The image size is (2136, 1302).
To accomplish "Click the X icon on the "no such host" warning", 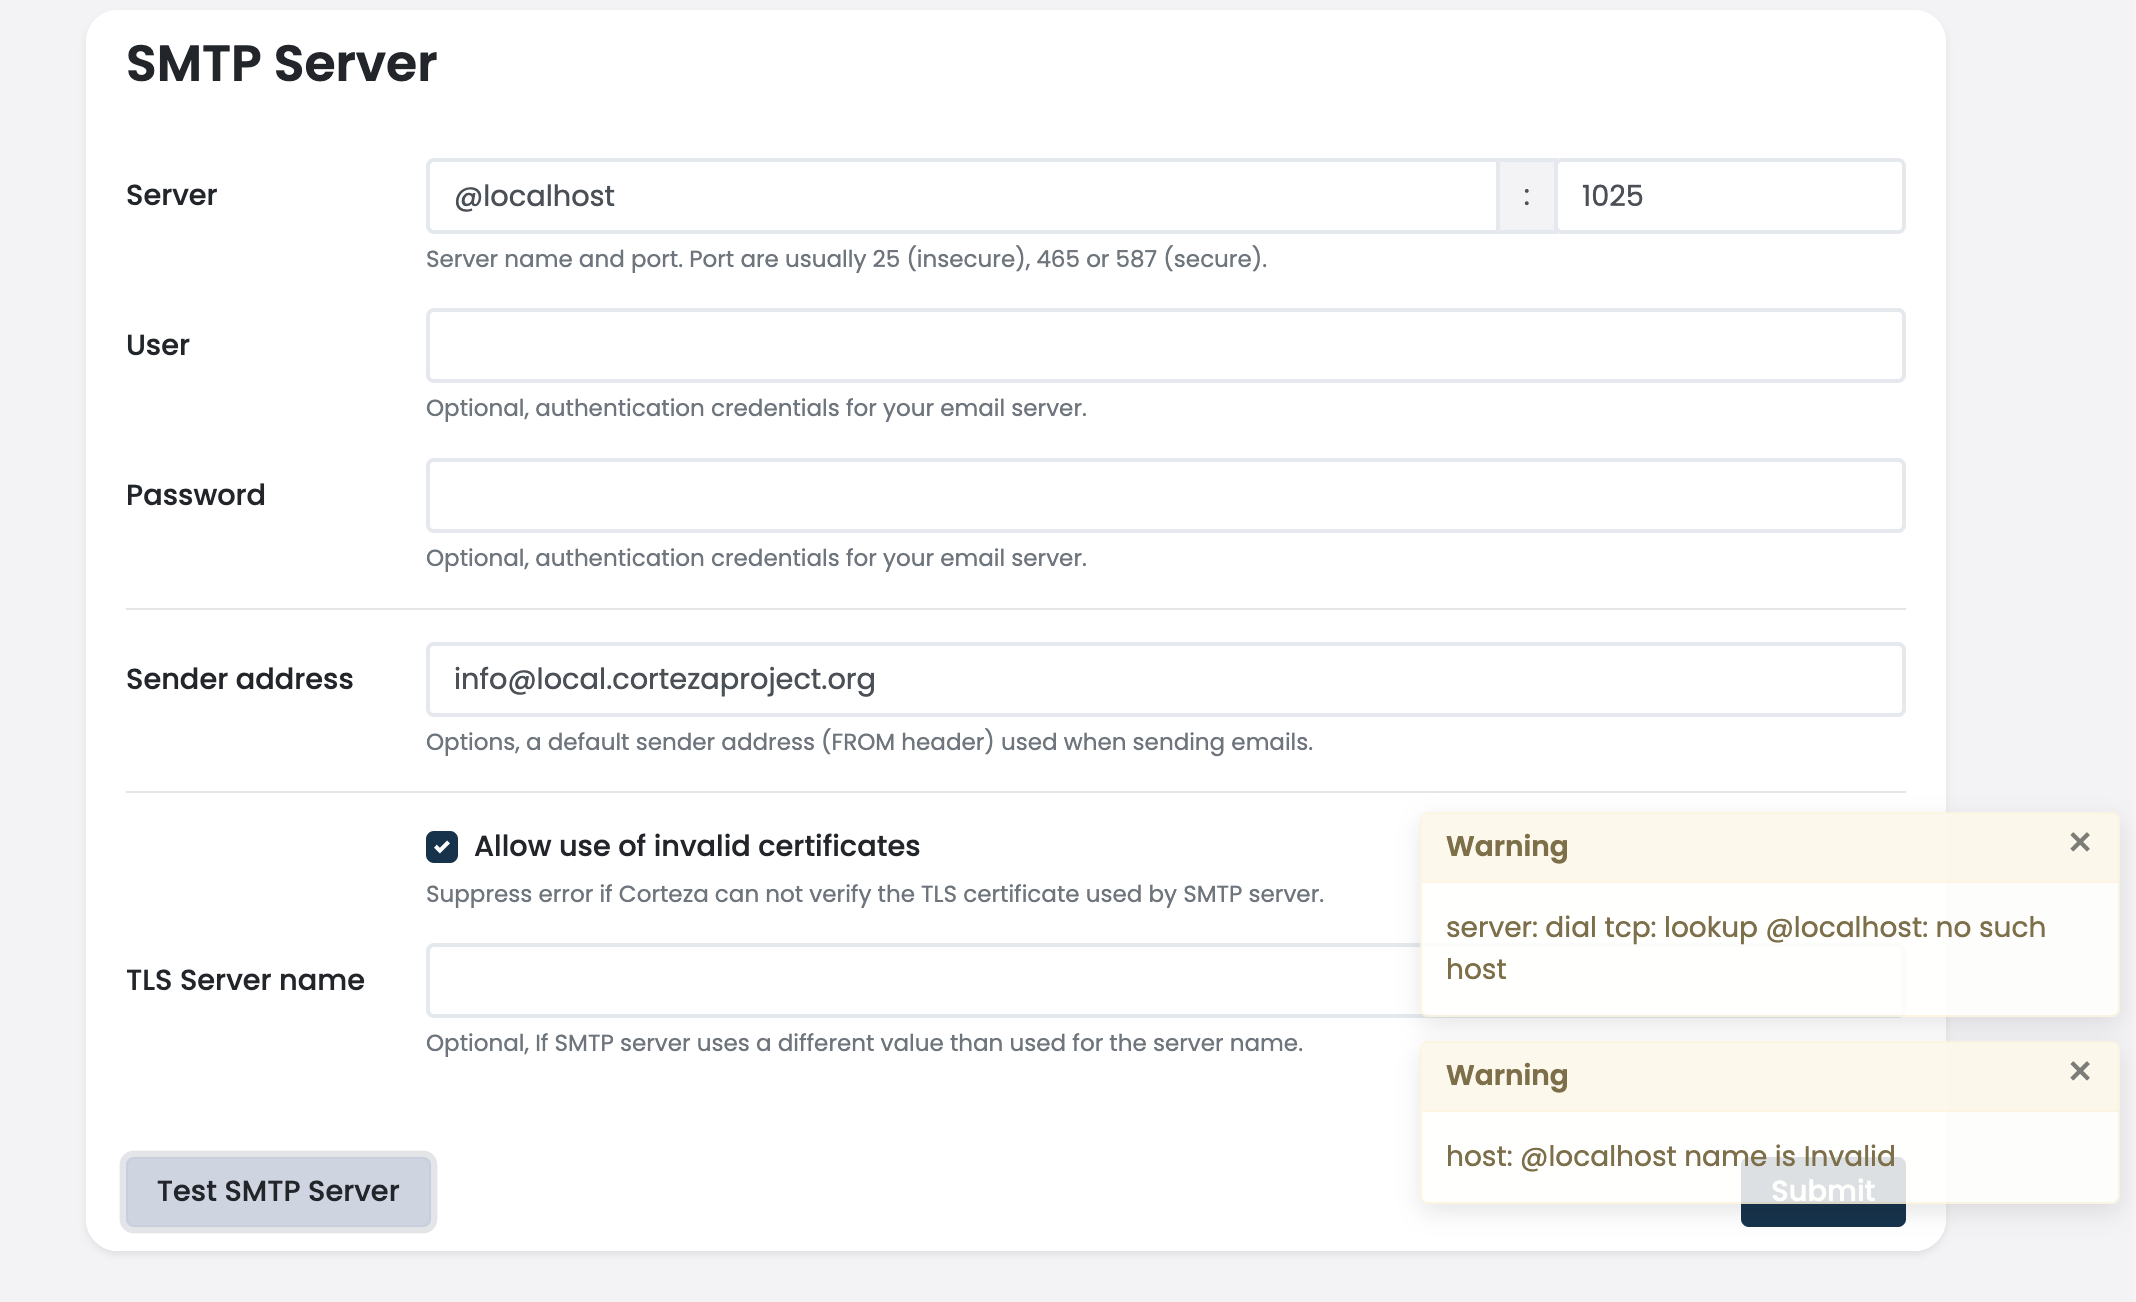I will [x=2080, y=842].
